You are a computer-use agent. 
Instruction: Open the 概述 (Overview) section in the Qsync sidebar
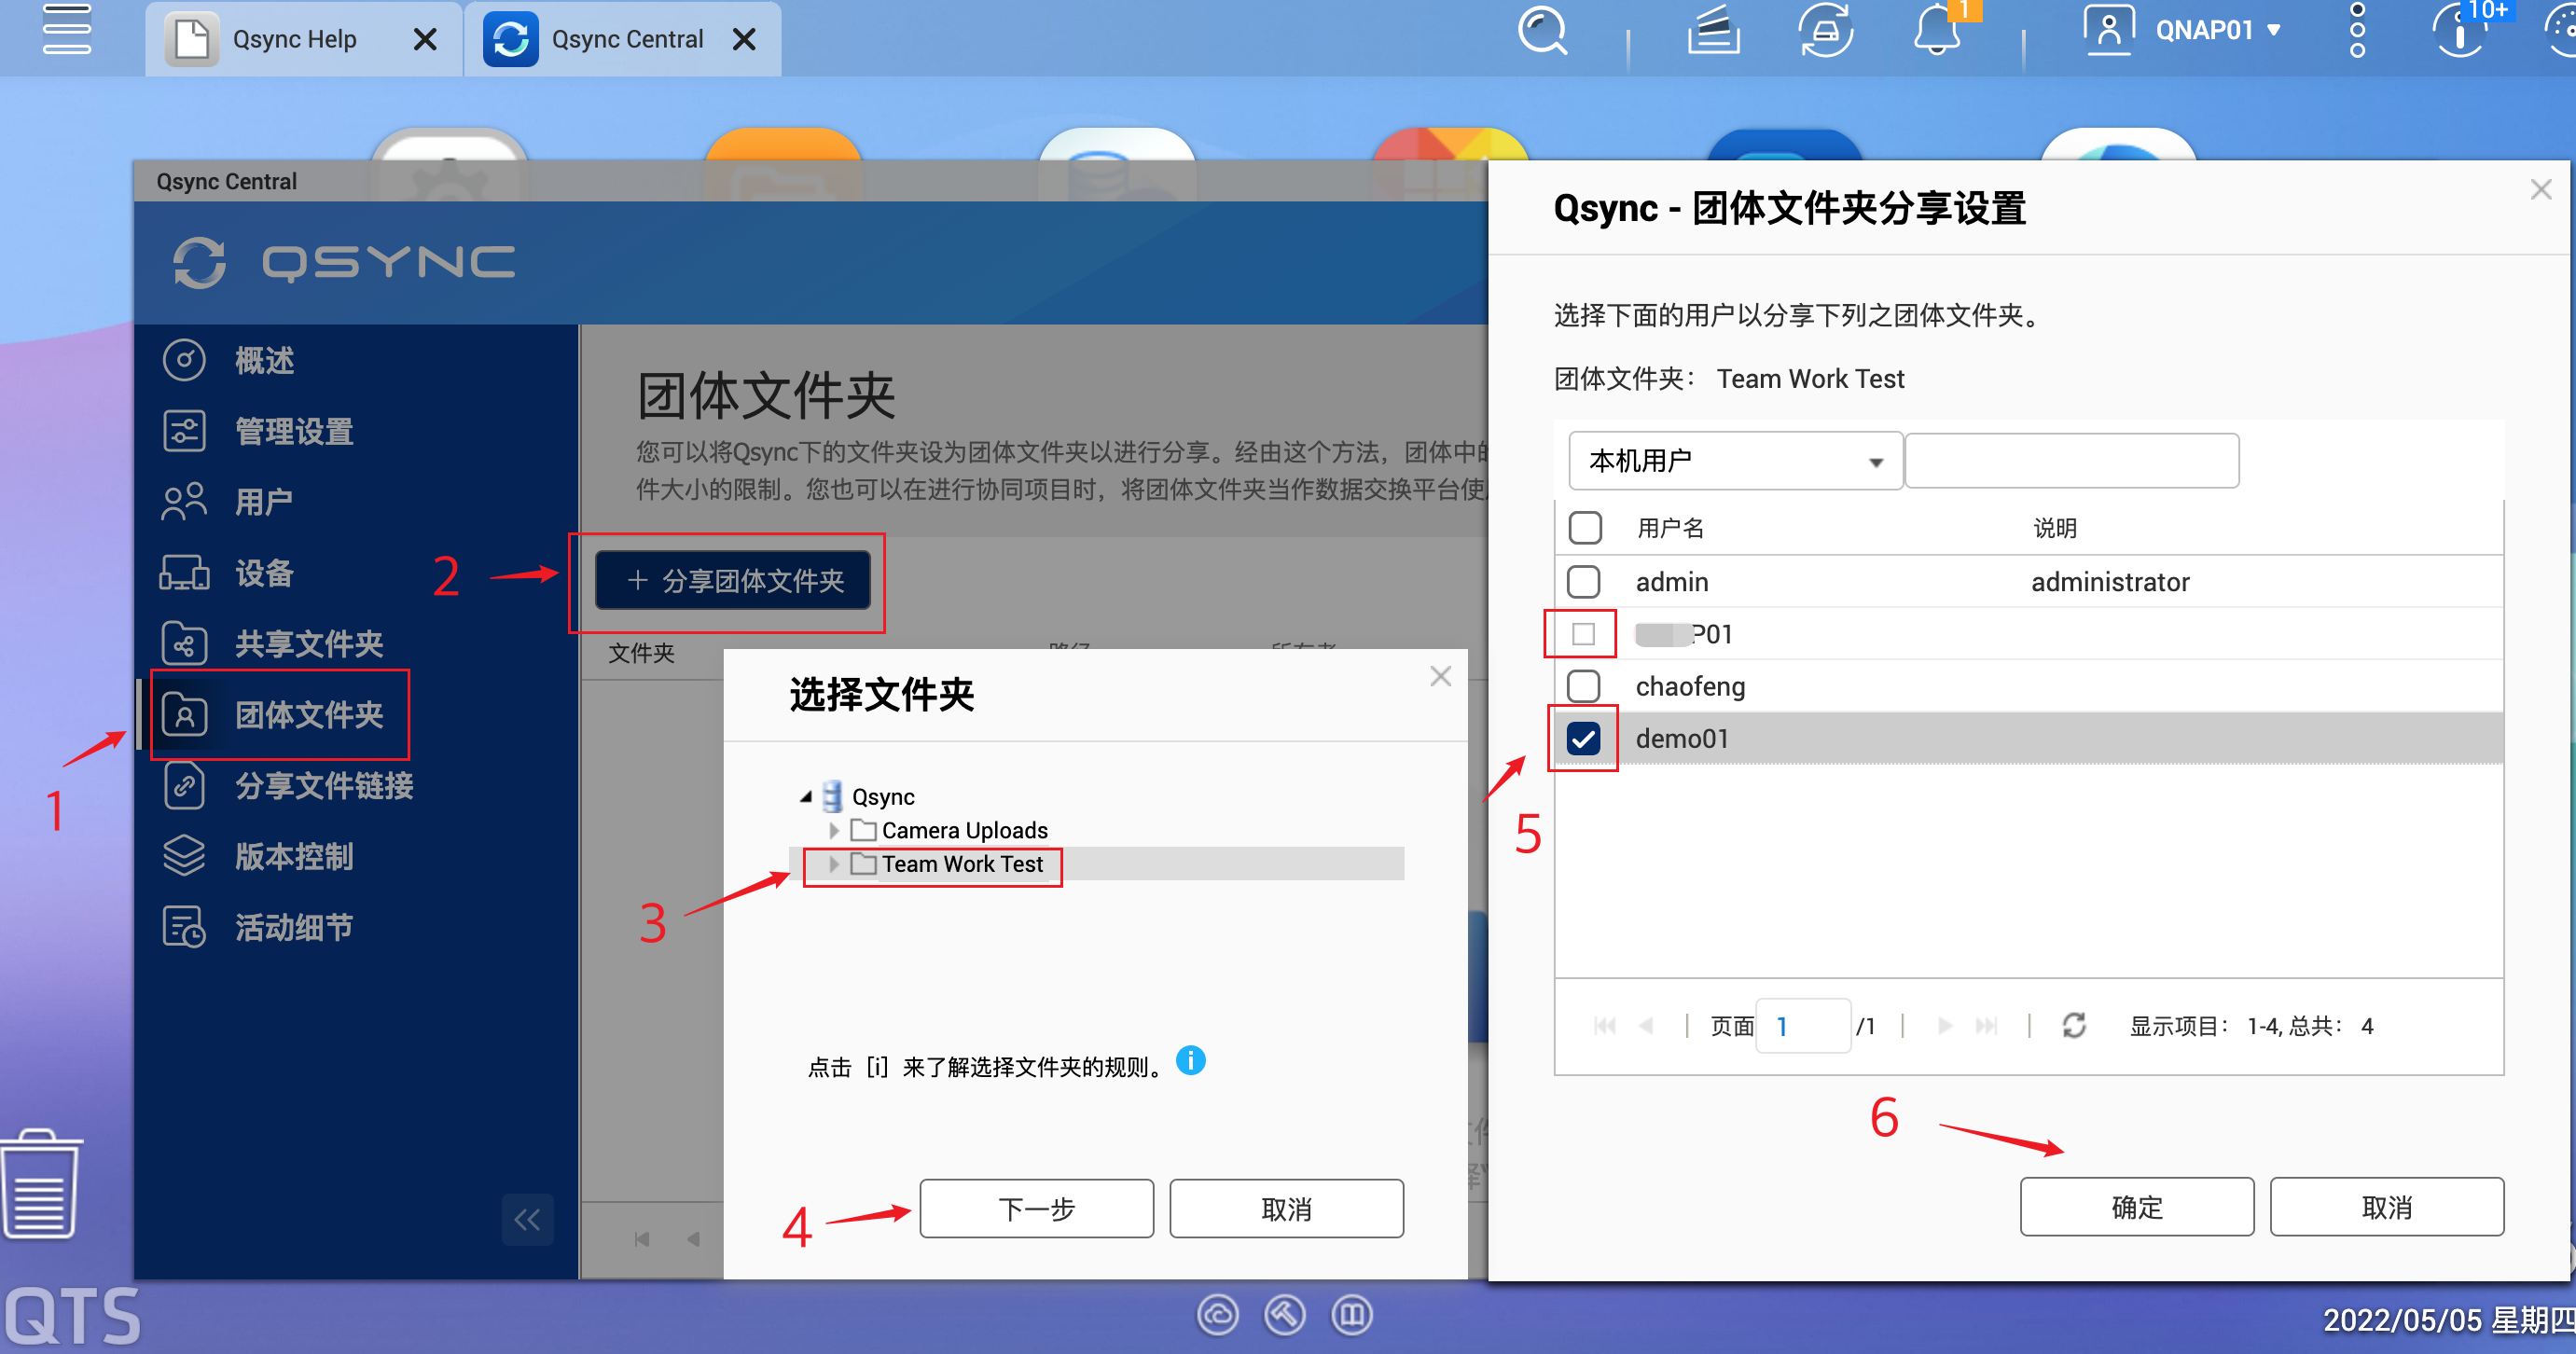265,360
